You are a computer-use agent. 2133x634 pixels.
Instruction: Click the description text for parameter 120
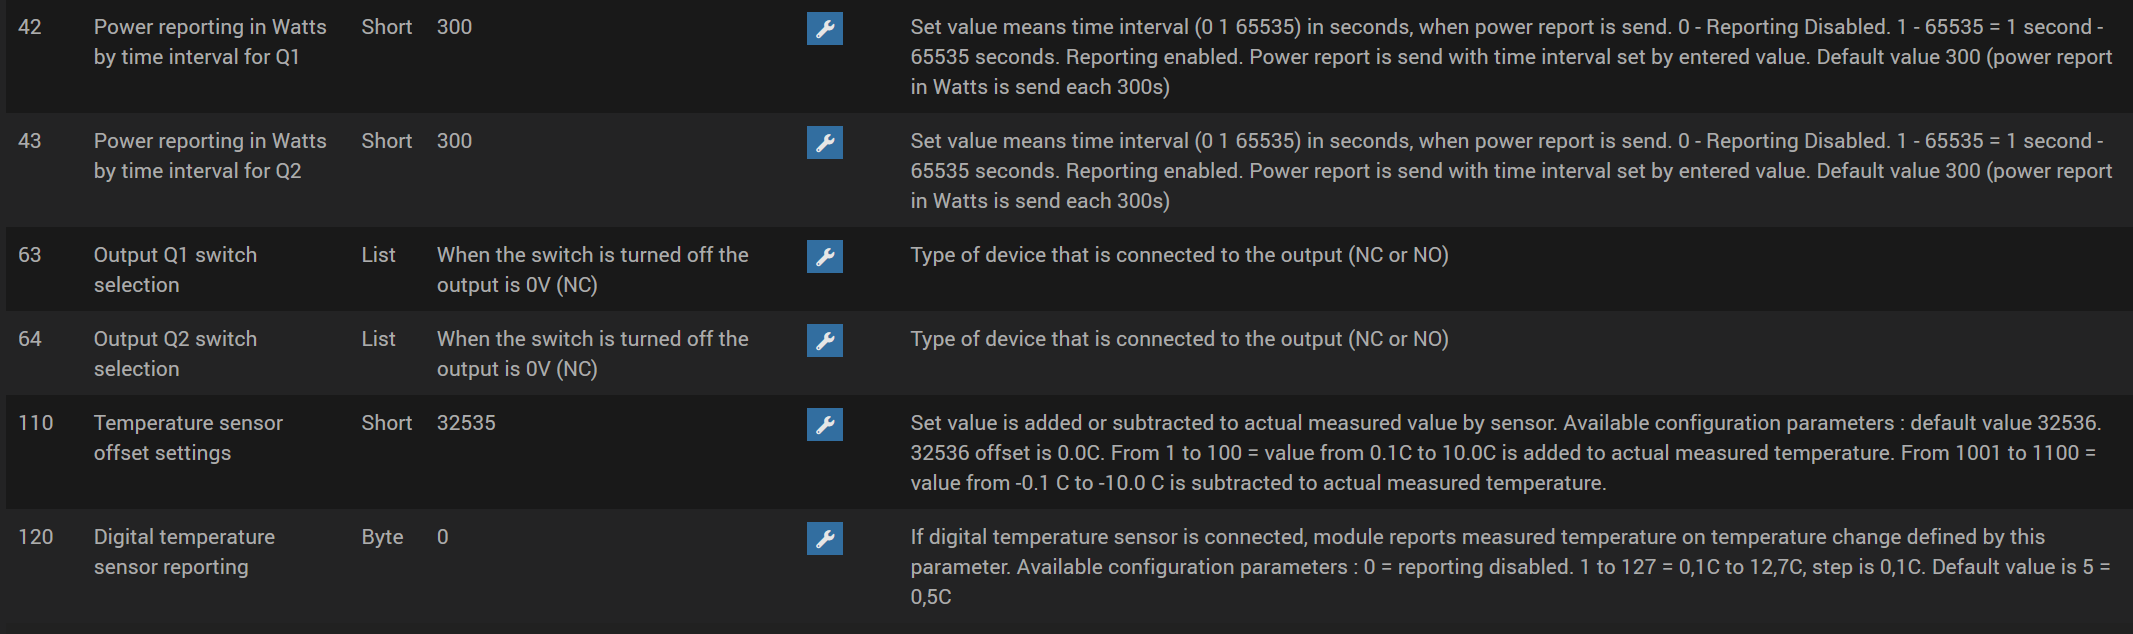click(1509, 566)
